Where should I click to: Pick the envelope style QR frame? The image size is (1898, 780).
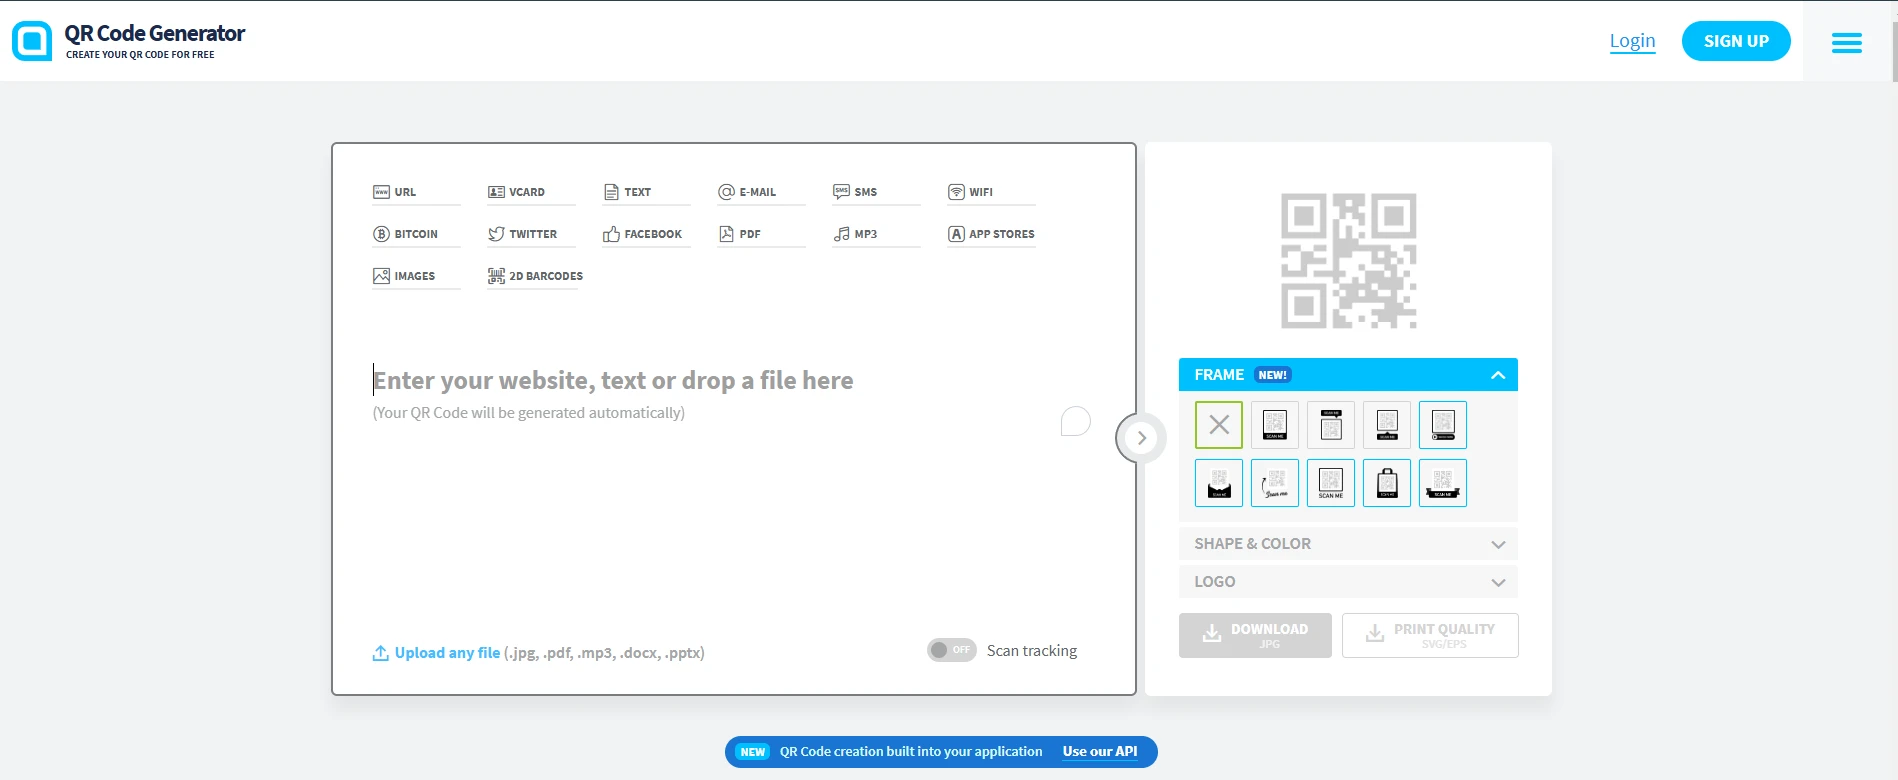click(x=1218, y=483)
